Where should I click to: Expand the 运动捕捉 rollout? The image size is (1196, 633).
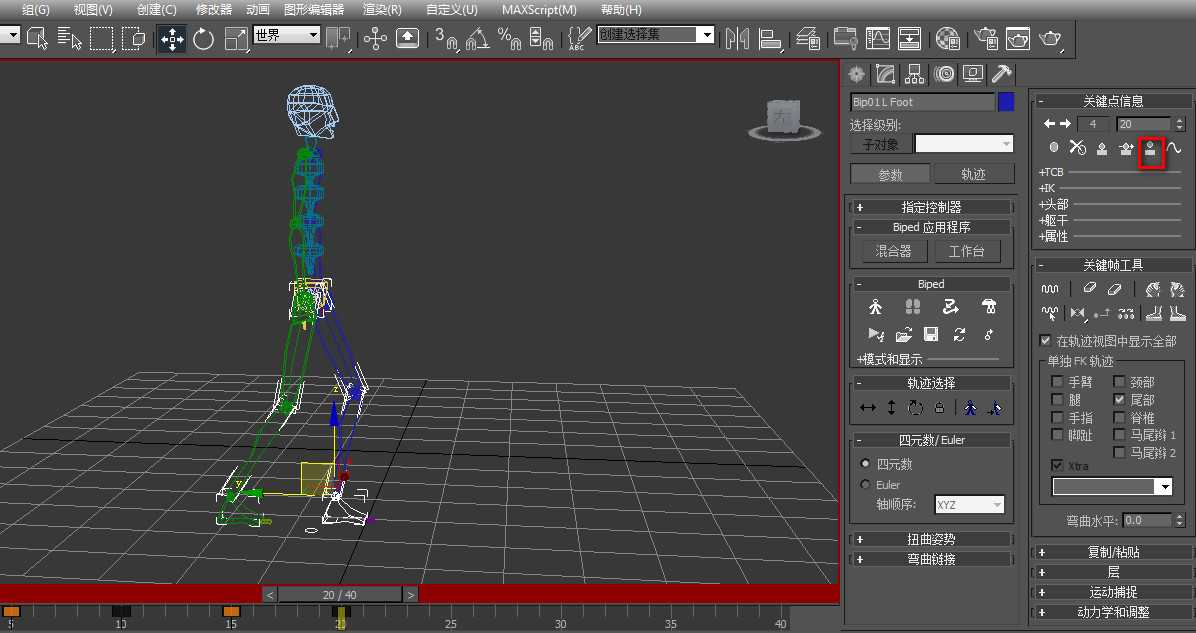pos(1113,592)
